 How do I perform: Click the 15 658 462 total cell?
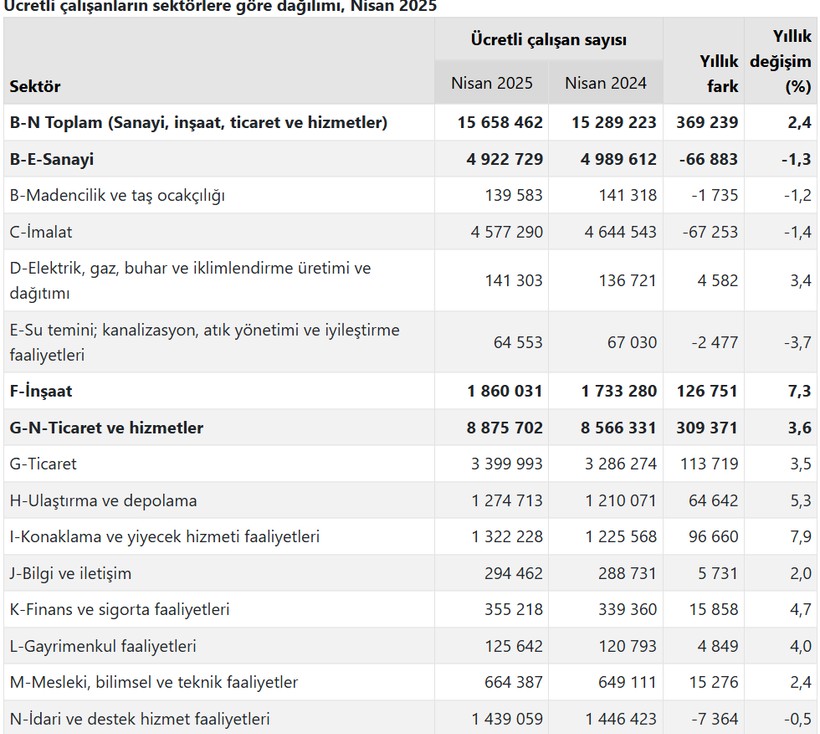coord(500,122)
